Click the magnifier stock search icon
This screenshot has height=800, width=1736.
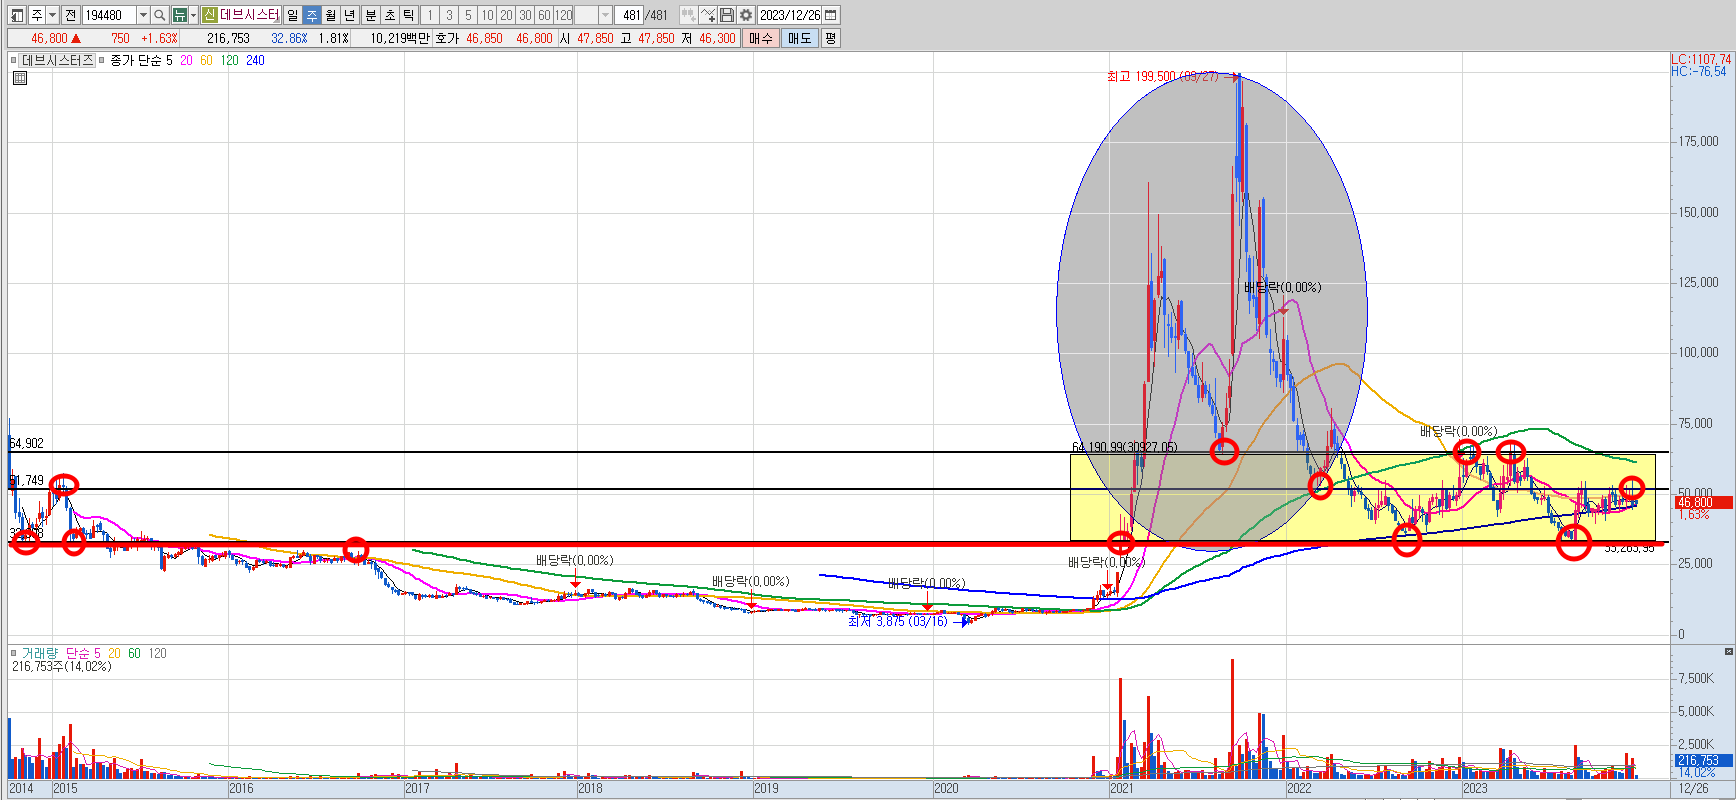159,15
